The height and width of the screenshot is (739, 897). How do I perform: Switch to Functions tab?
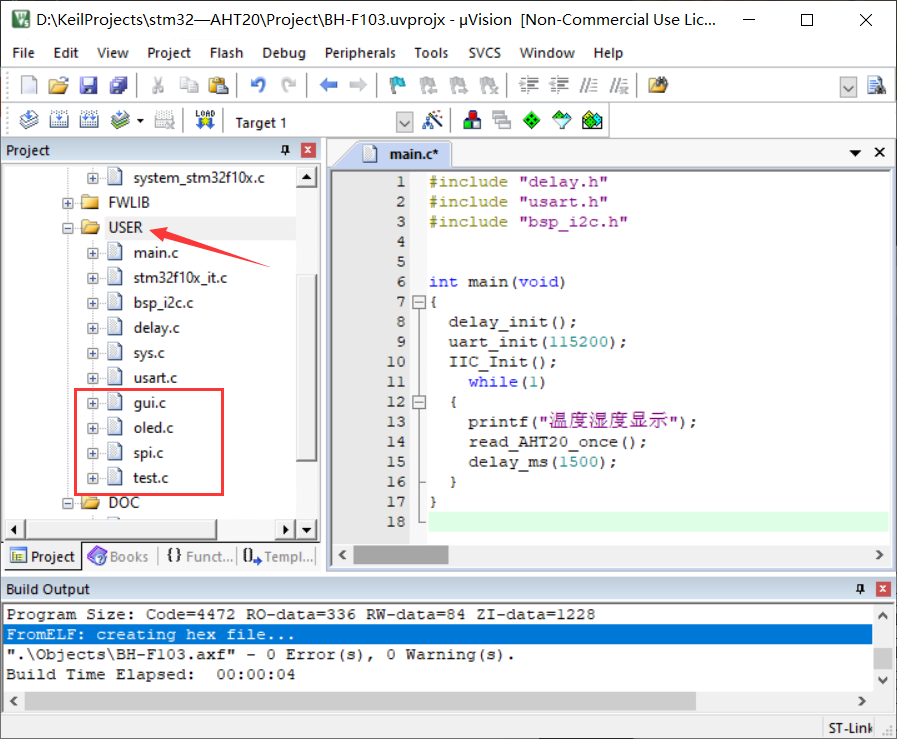click(199, 557)
